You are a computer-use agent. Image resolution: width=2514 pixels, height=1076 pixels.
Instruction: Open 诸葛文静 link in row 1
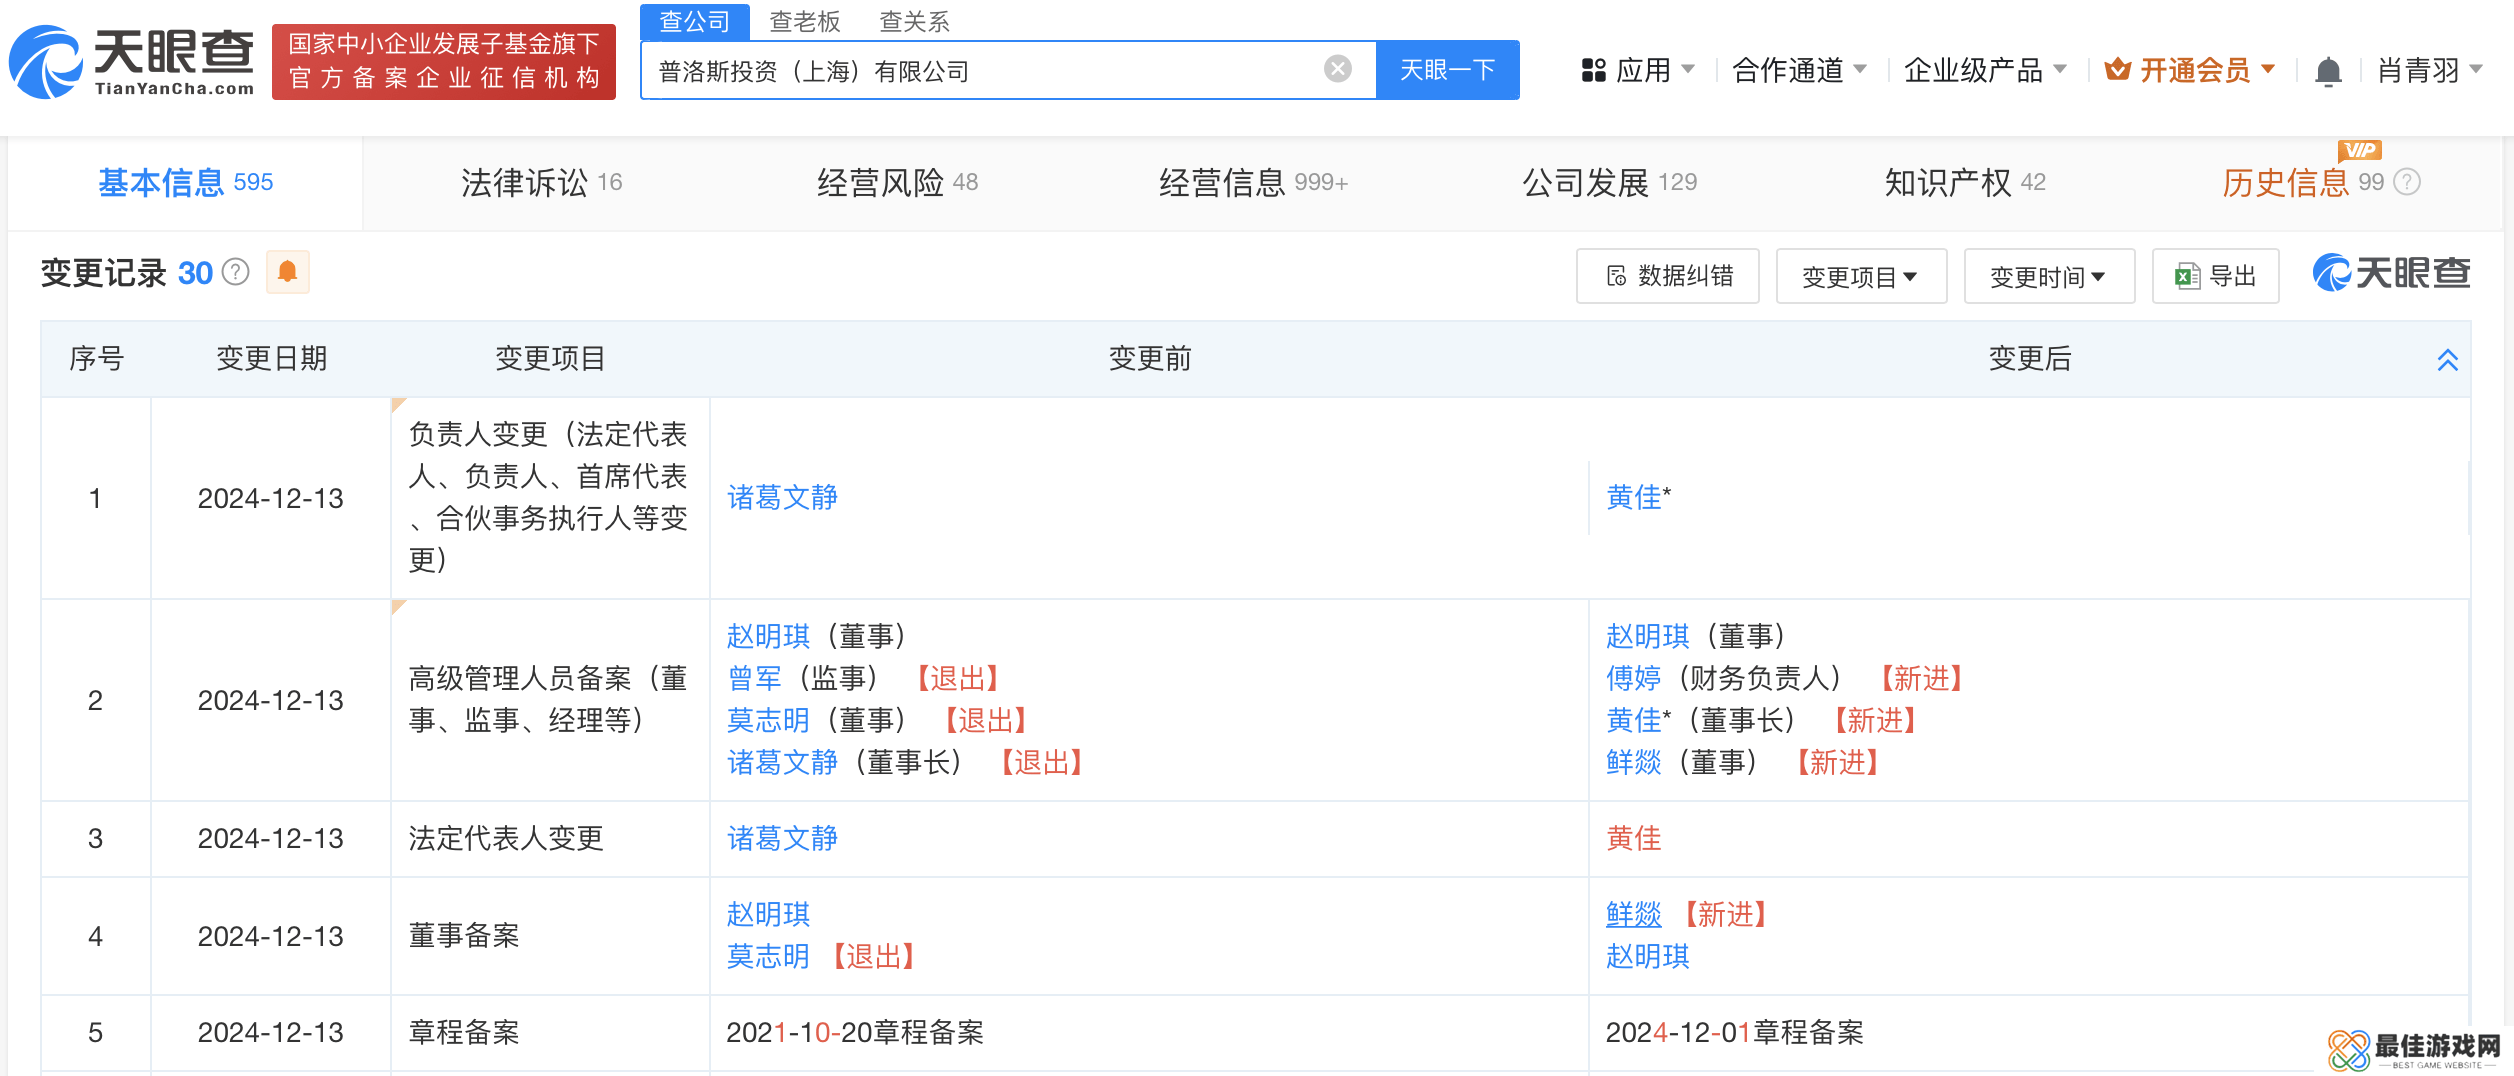click(x=782, y=497)
